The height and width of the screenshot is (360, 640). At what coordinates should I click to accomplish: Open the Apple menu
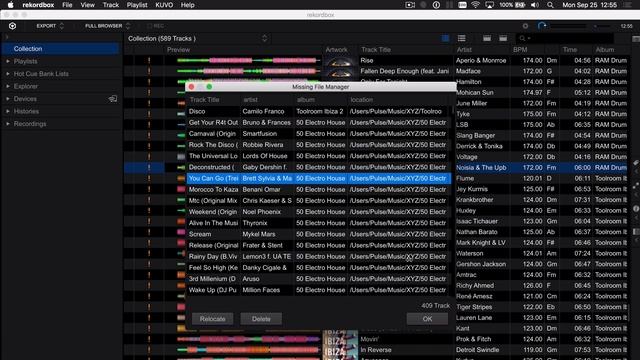point(11,5)
